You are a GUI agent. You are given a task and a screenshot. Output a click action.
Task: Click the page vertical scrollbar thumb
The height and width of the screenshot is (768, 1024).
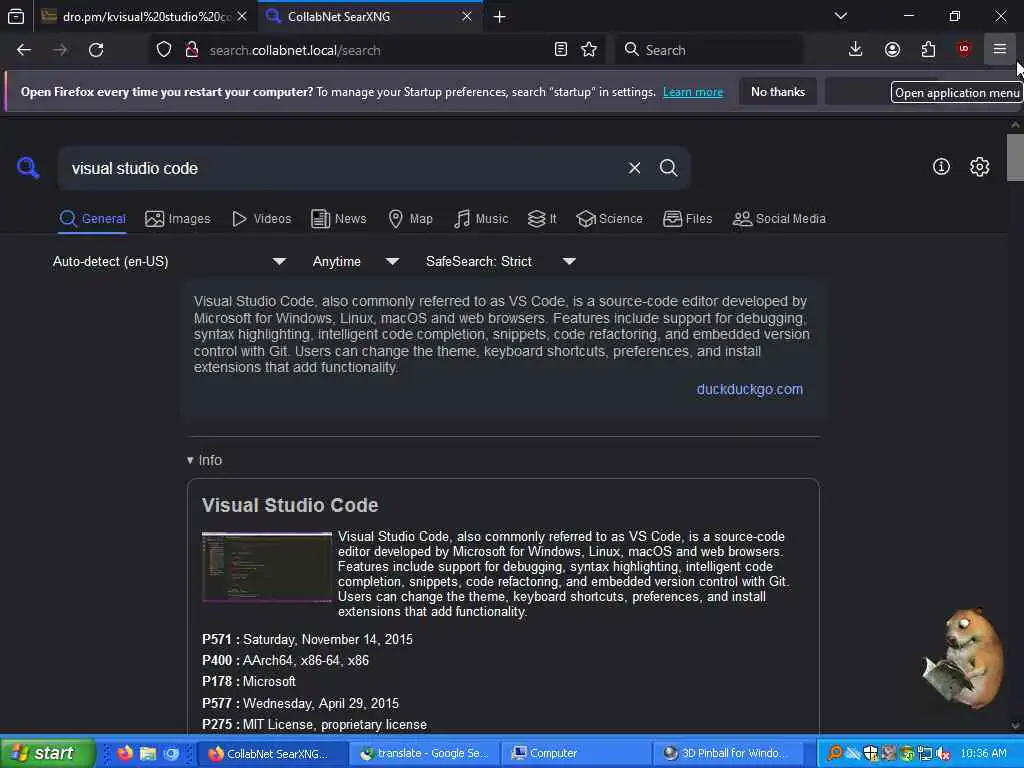point(1015,157)
